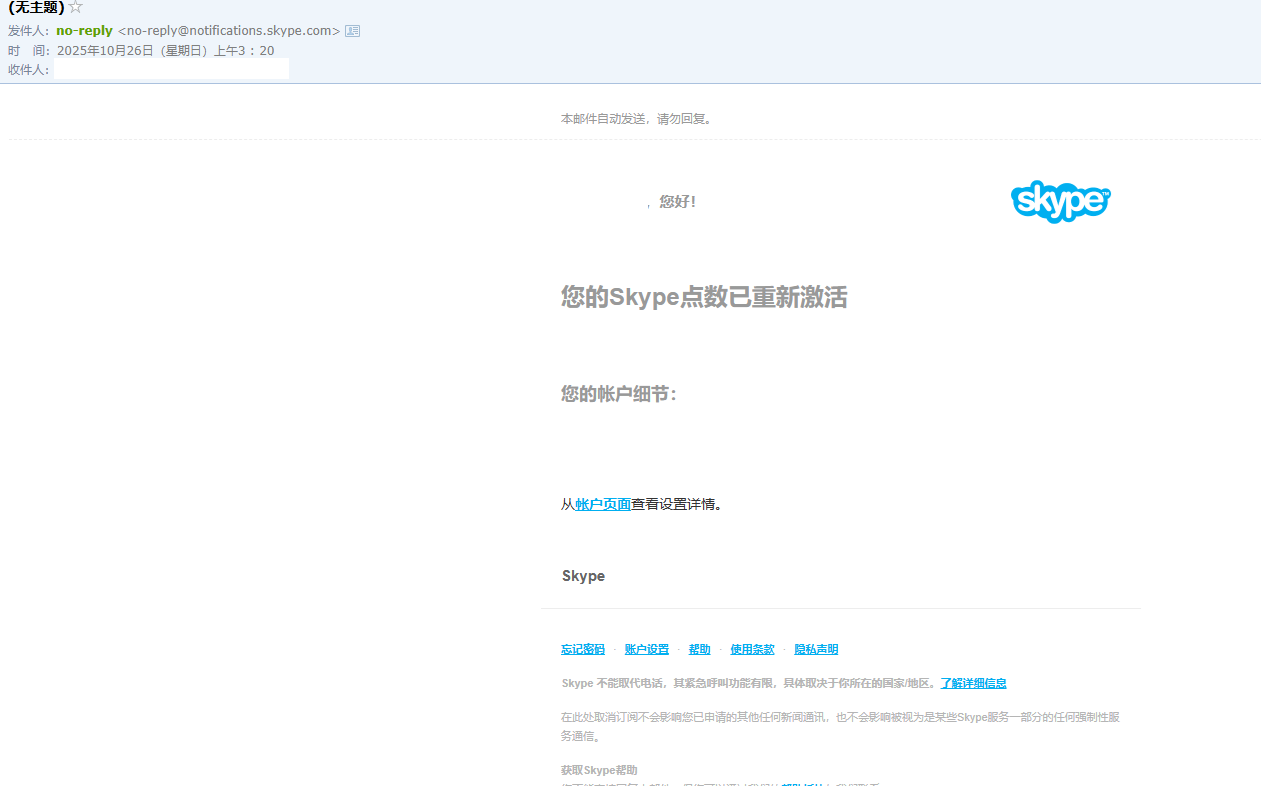Screen dimensions: 1261x786
Task: Click the 您好 greeting text
Action: tap(678, 202)
